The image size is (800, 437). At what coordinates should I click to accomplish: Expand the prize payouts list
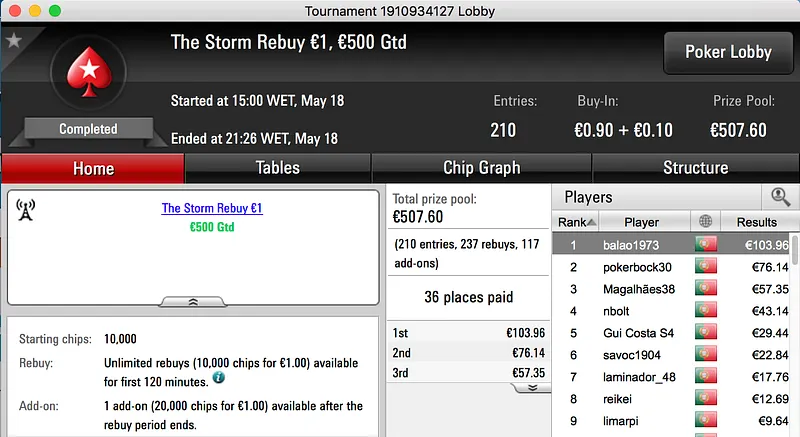click(x=532, y=387)
